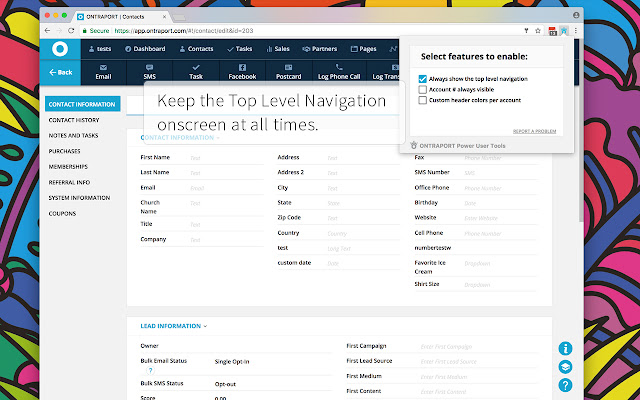Collapse the Contact Information section header
The height and width of the screenshot is (400, 640).
point(180,138)
